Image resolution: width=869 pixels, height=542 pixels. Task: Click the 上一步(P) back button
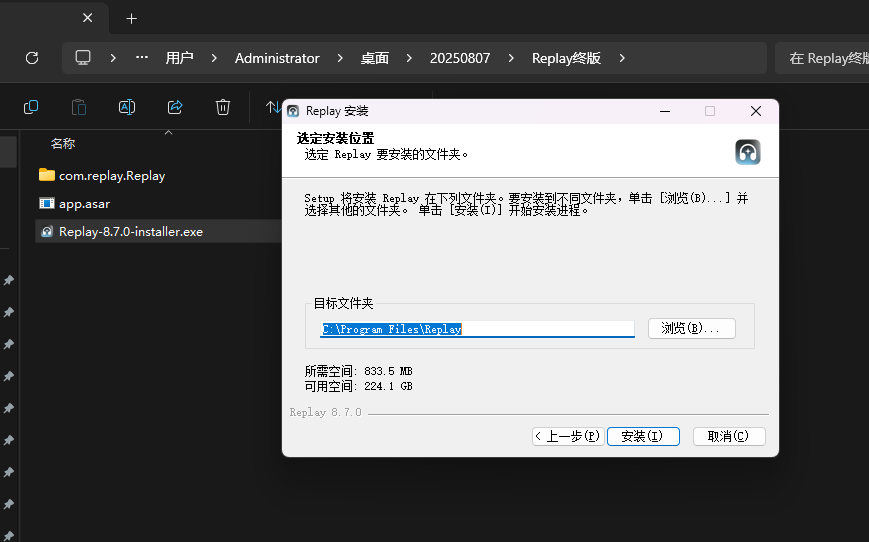pyautogui.click(x=568, y=436)
